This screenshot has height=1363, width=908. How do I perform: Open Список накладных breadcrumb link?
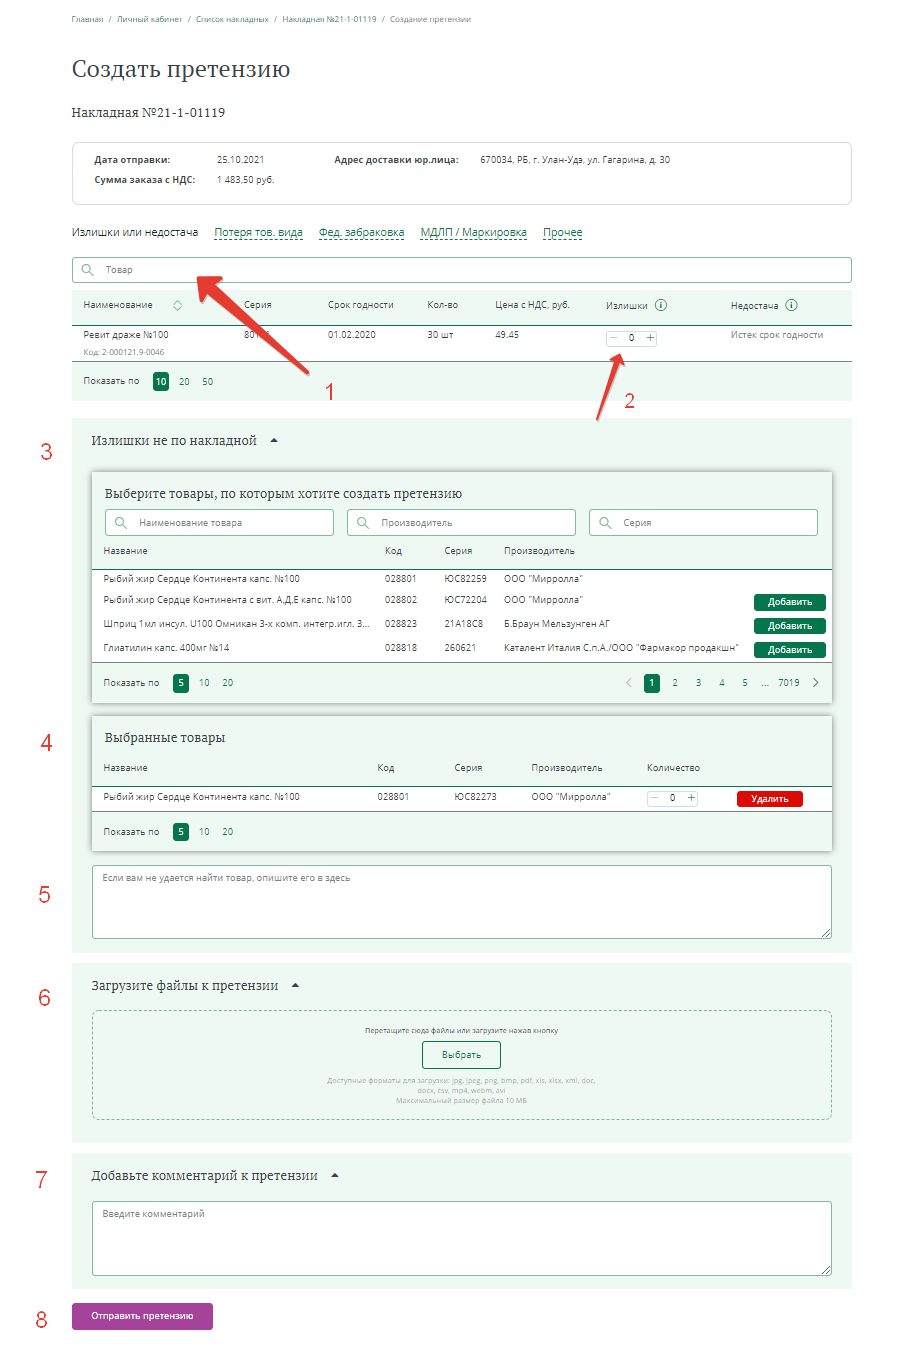pyautogui.click(x=232, y=19)
